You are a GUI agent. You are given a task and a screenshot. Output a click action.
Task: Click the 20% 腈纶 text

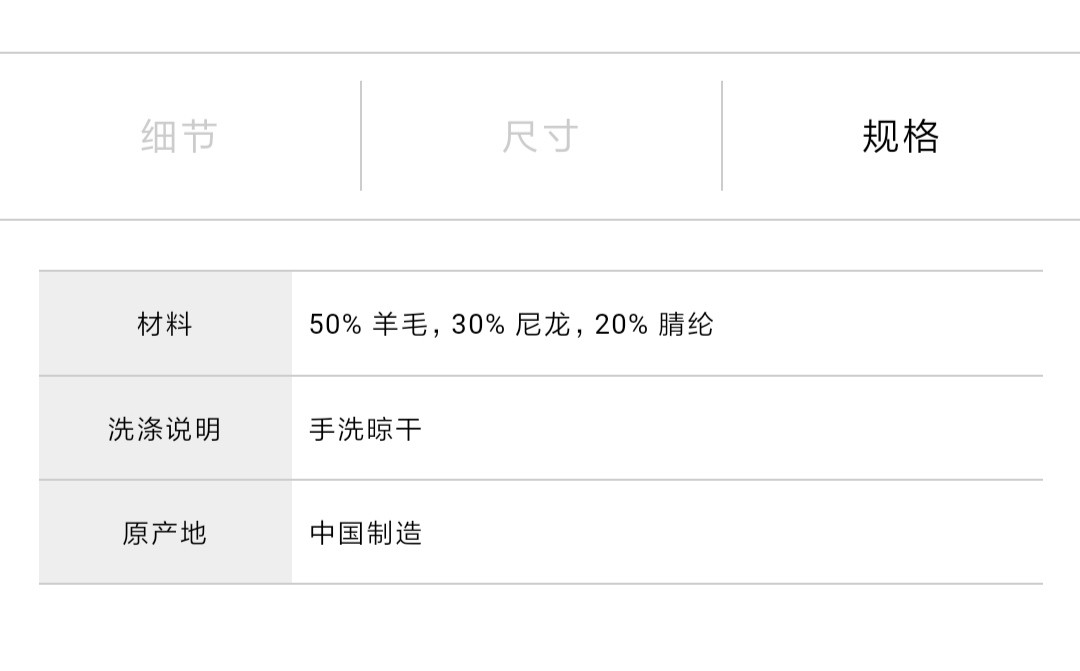tap(654, 324)
